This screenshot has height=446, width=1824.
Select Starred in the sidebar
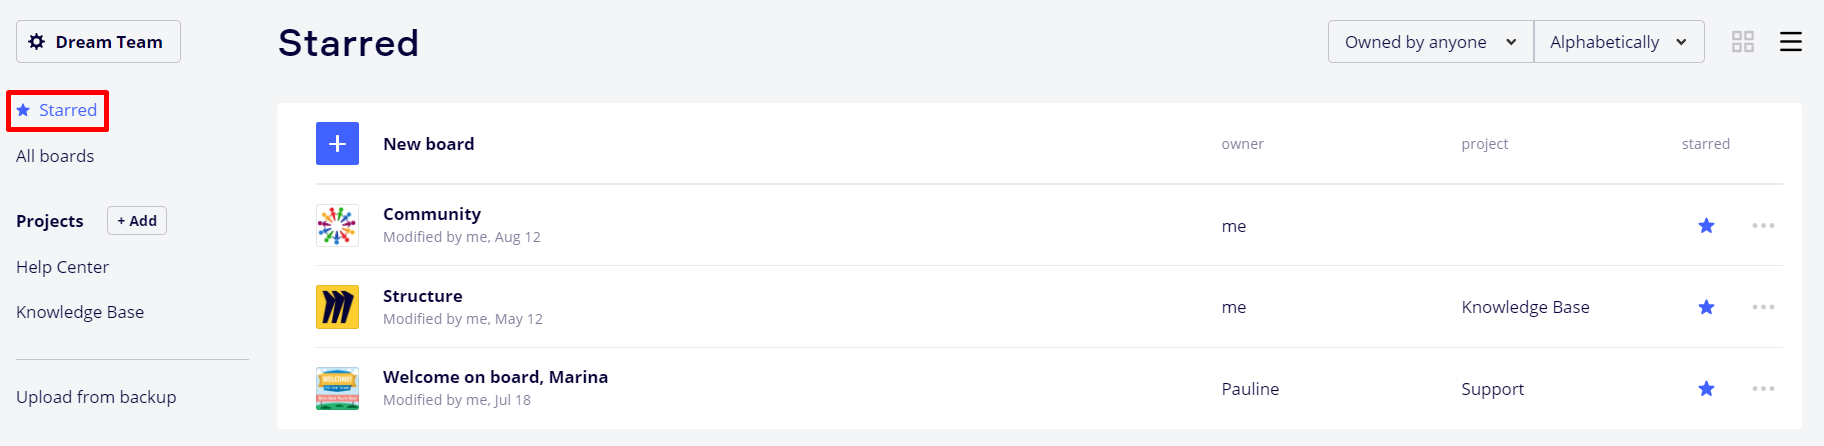pyautogui.click(x=58, y=110)
